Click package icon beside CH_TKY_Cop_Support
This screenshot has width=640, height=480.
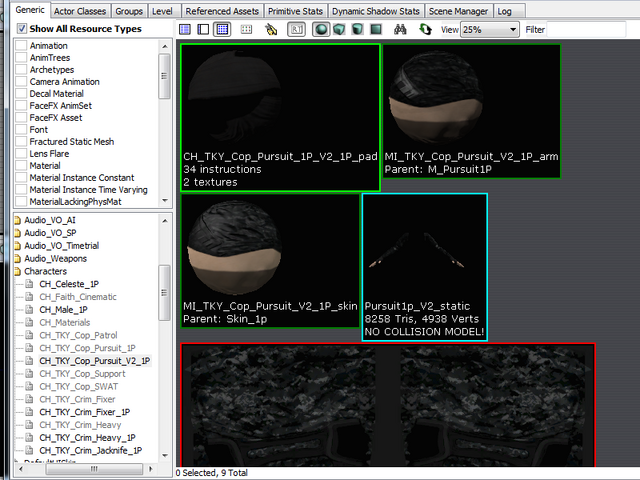point(29,373)
